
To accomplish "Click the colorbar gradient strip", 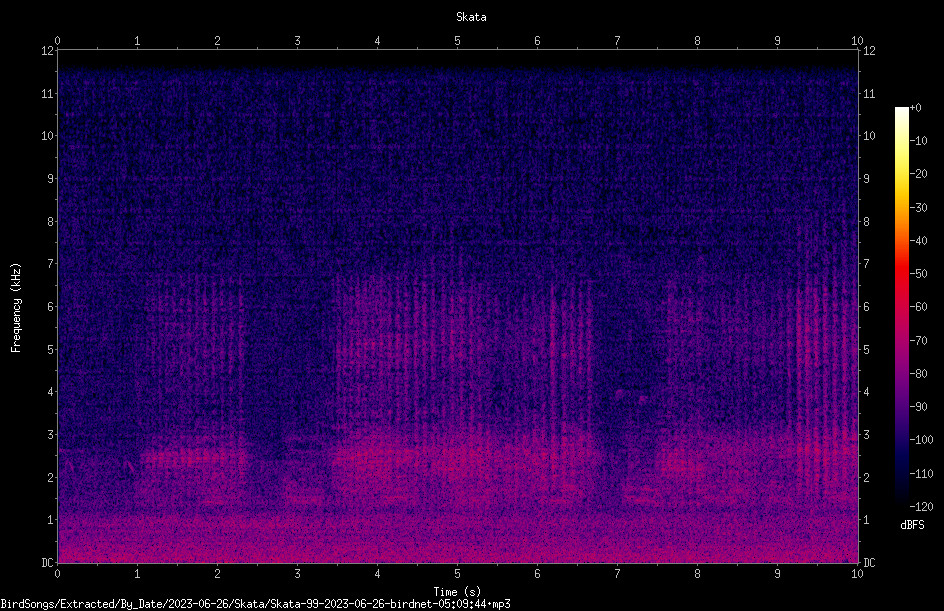I will [901, 307].
